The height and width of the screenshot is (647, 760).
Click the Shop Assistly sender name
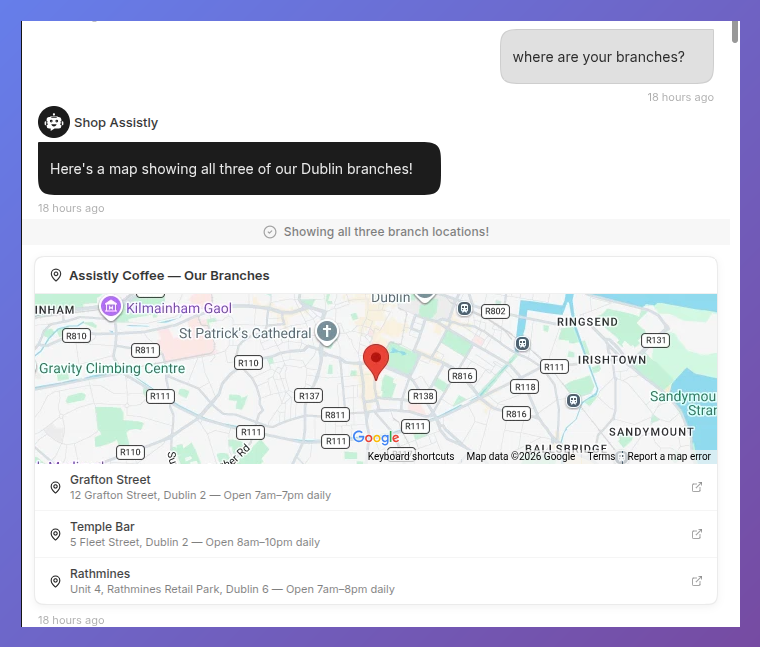(116, 123)
